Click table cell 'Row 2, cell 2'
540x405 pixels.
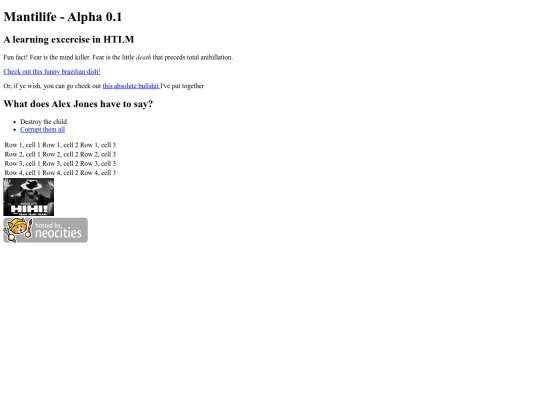[x=60, y=154]
